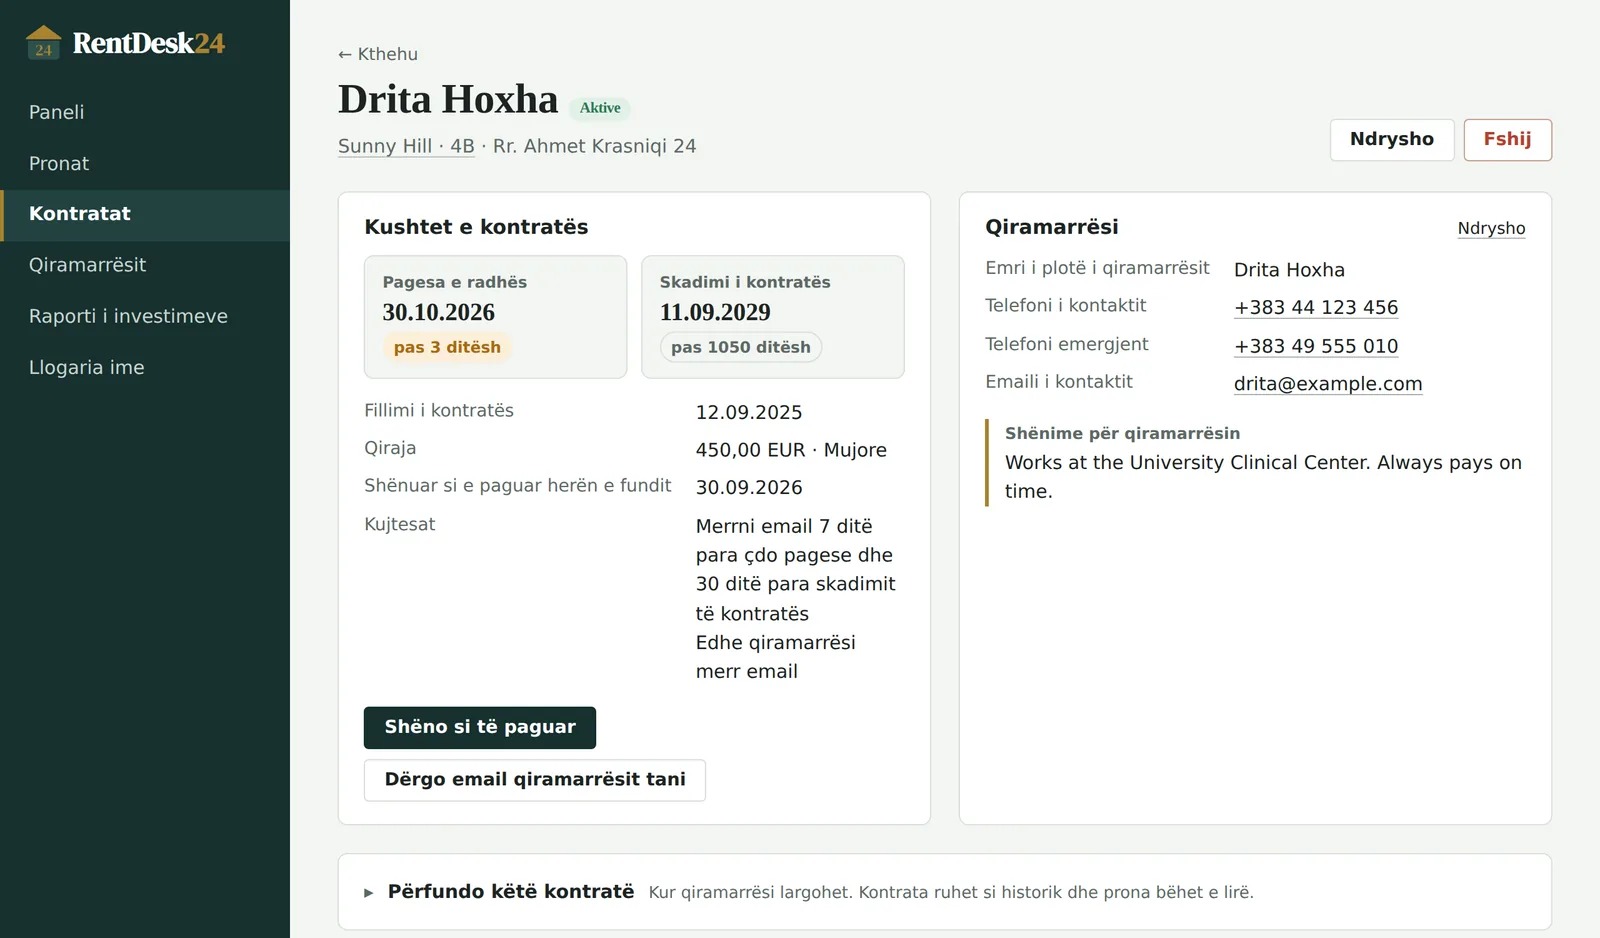1600x938 pixels.
Task: Click the Kushtet e kontratës heading
Action: click(x=476, y=227)
